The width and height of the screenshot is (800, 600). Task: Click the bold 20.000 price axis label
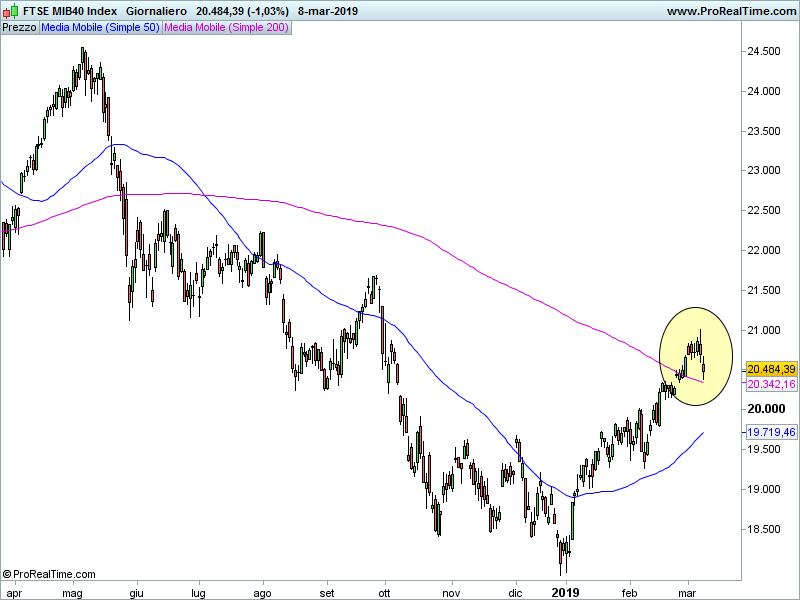tap(766, 409)
